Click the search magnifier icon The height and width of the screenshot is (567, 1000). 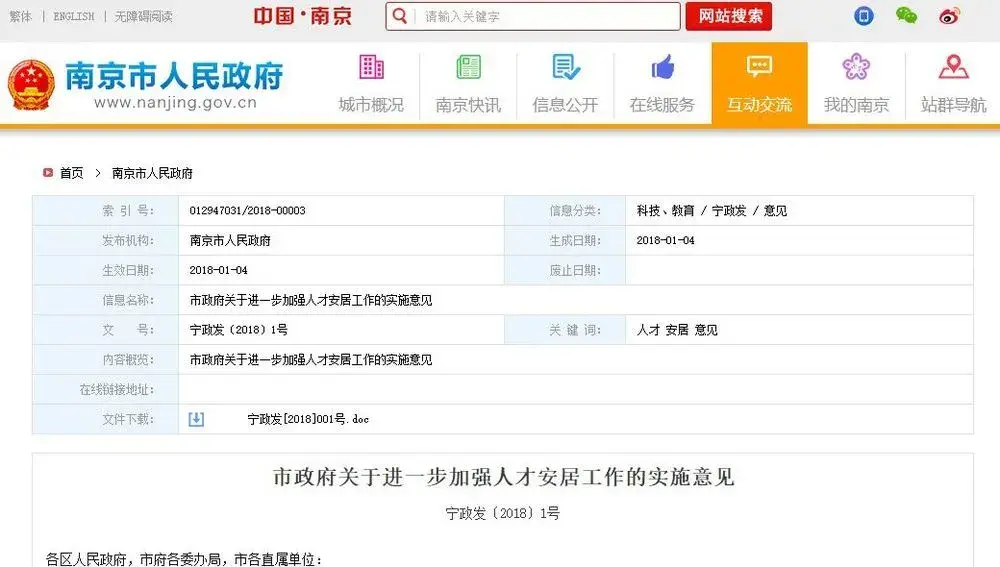click(400, 16)
